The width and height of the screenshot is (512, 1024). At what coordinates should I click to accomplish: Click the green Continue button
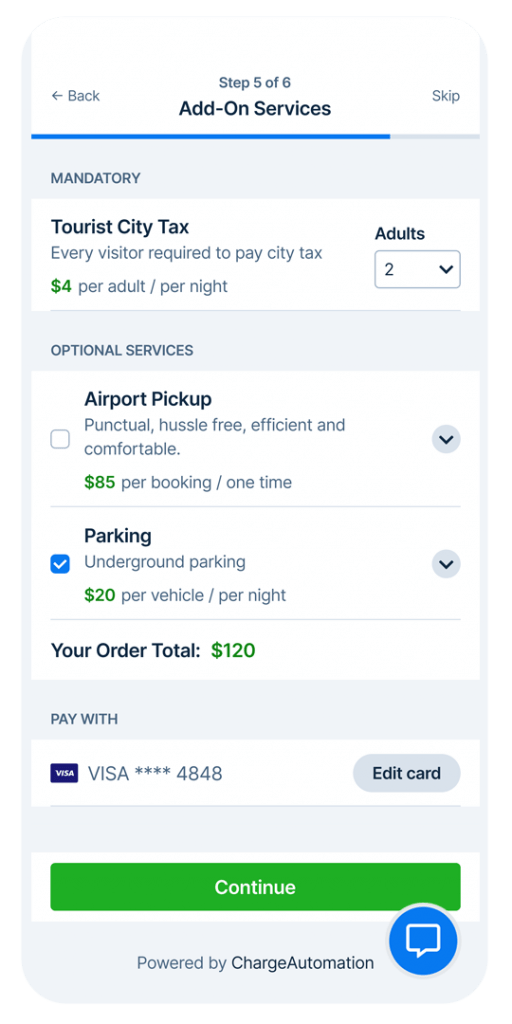pyautogui.click(x=255, y=887)
